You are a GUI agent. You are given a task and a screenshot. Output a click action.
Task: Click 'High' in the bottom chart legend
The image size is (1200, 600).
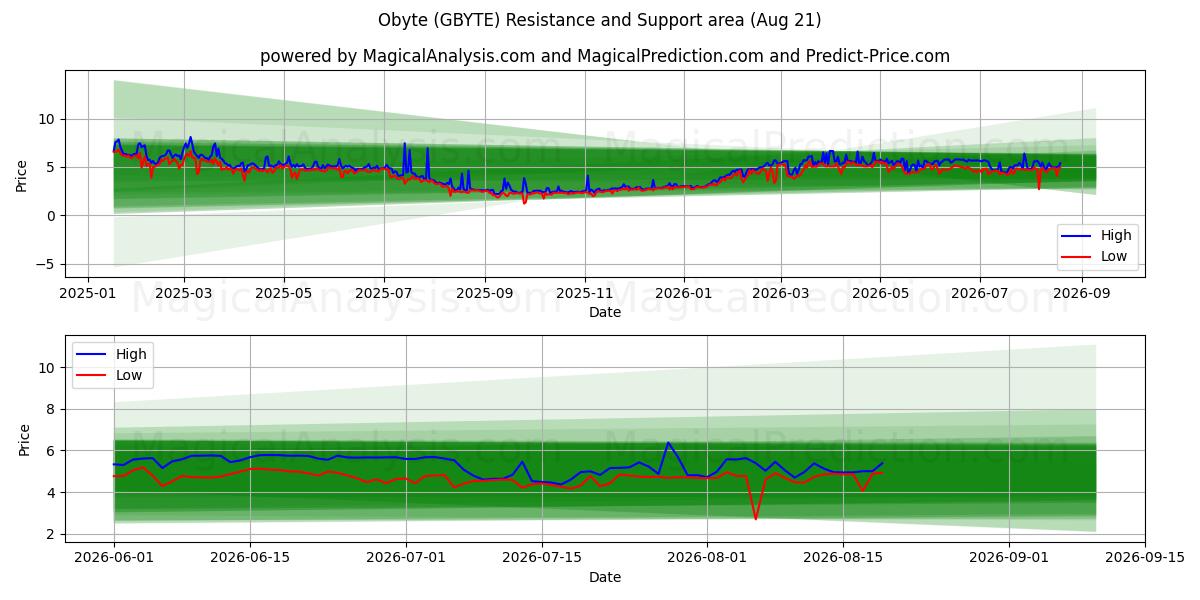(x=130, y=354)
